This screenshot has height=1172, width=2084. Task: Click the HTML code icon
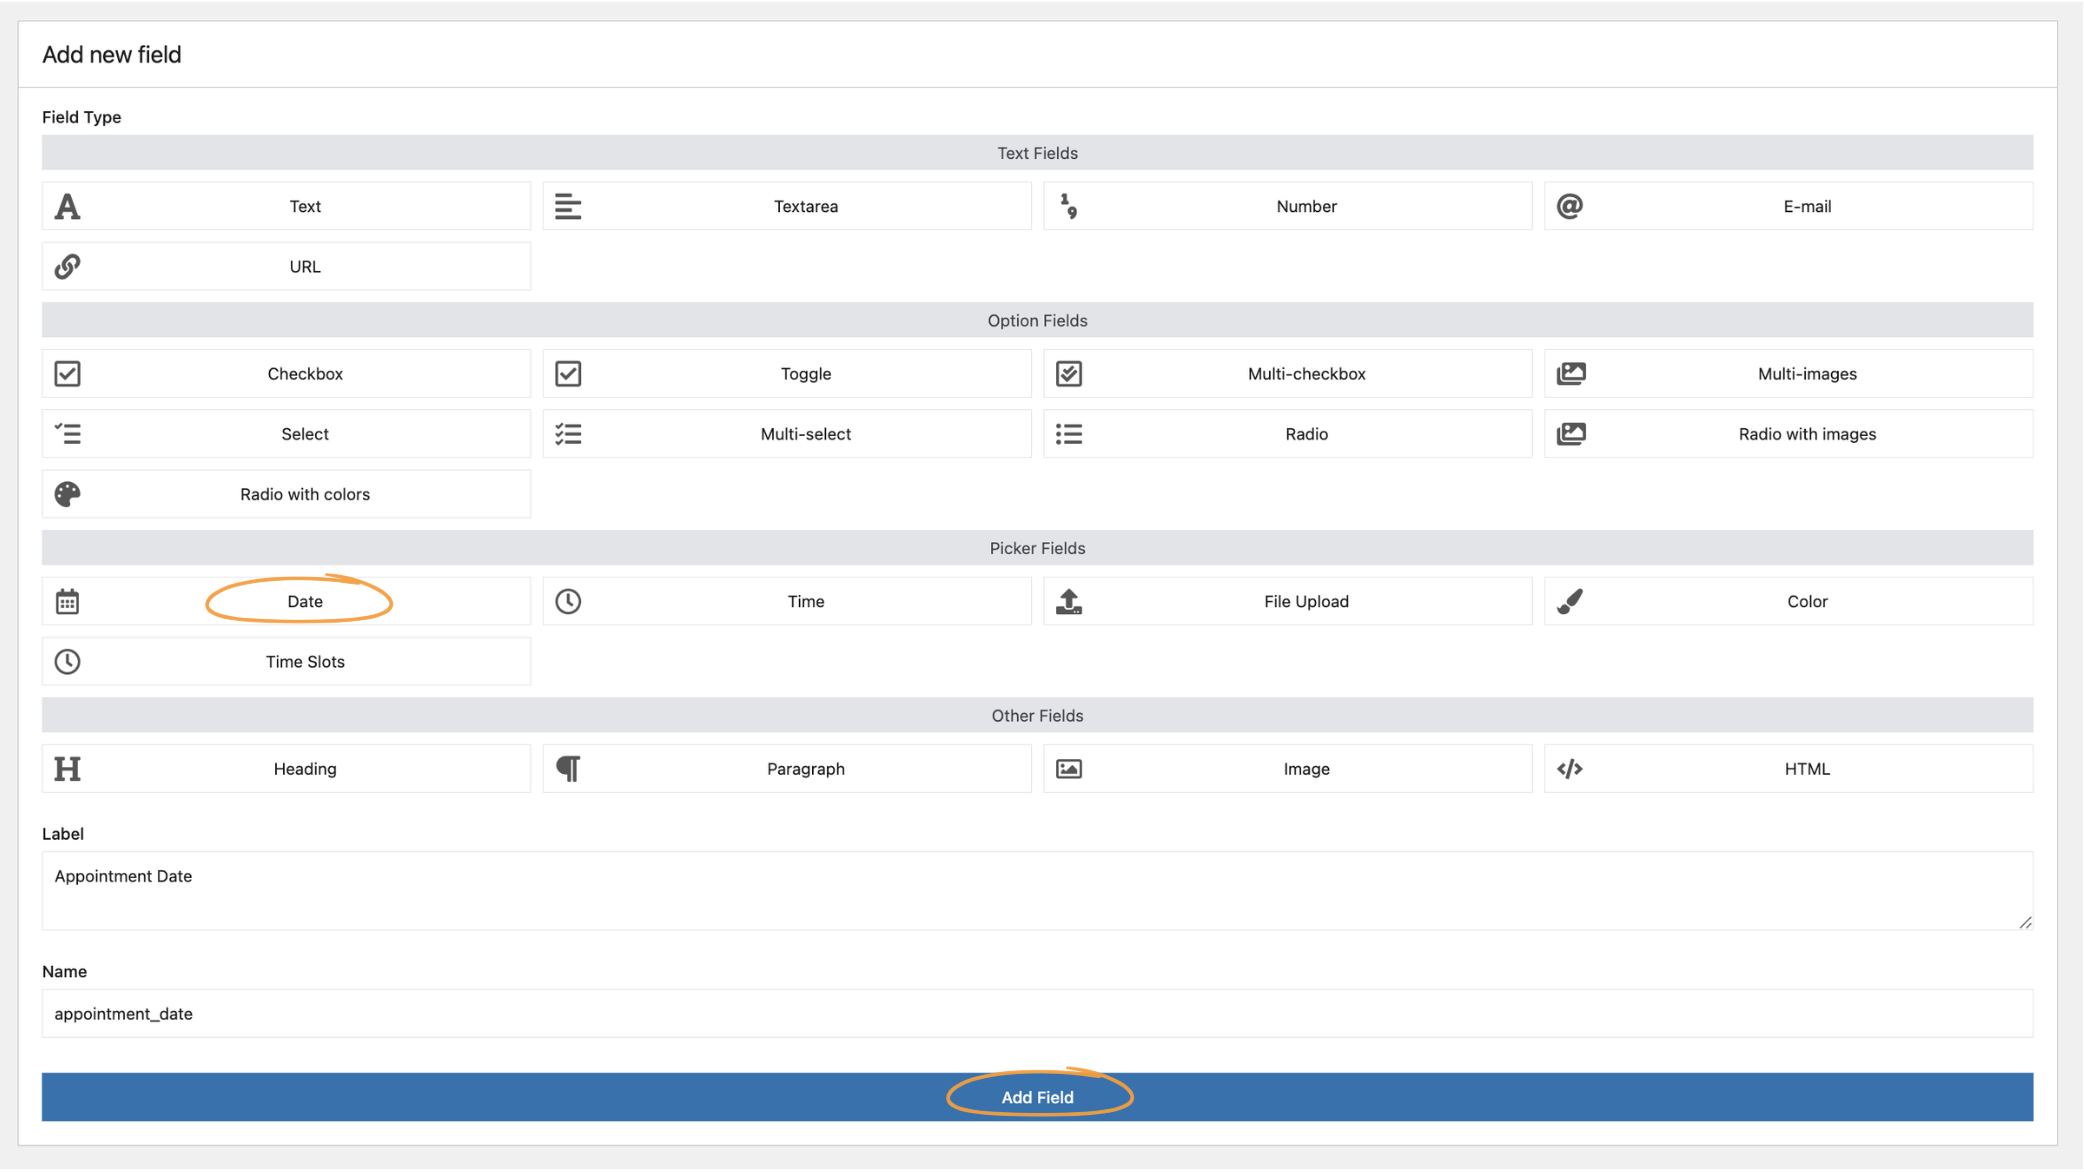1570,768
